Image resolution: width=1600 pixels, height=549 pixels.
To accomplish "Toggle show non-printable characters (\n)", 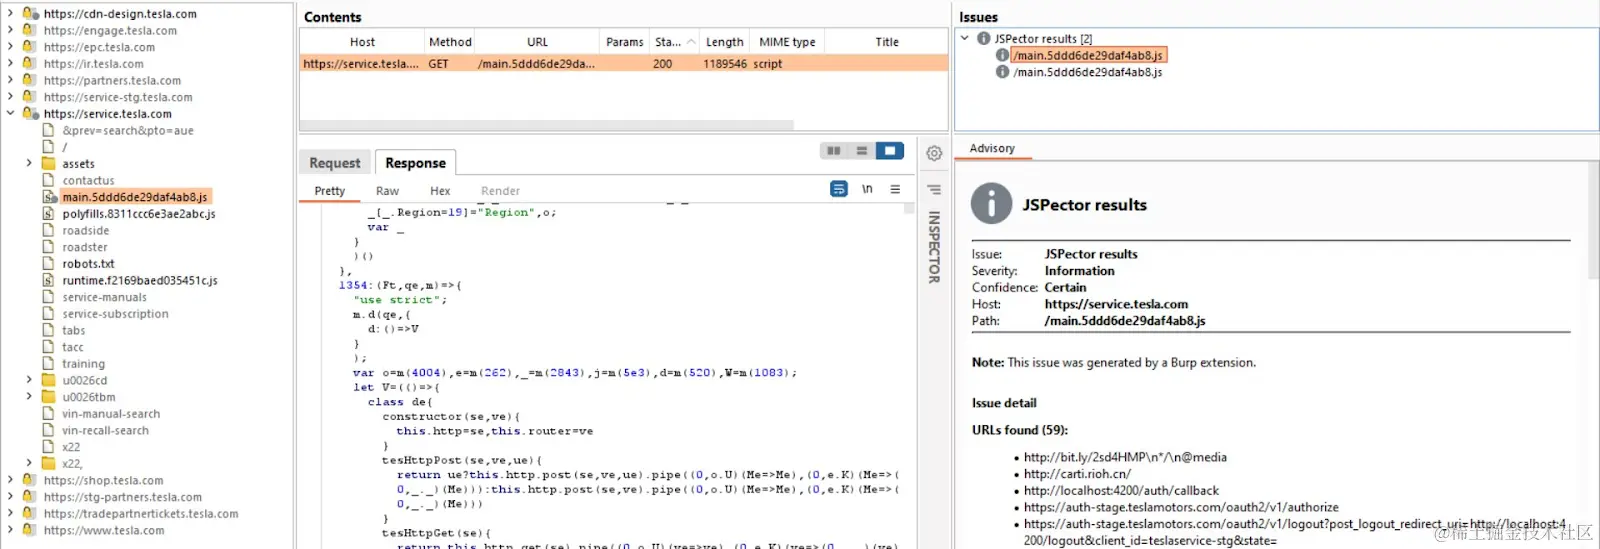I will click(x=867, y=189).
